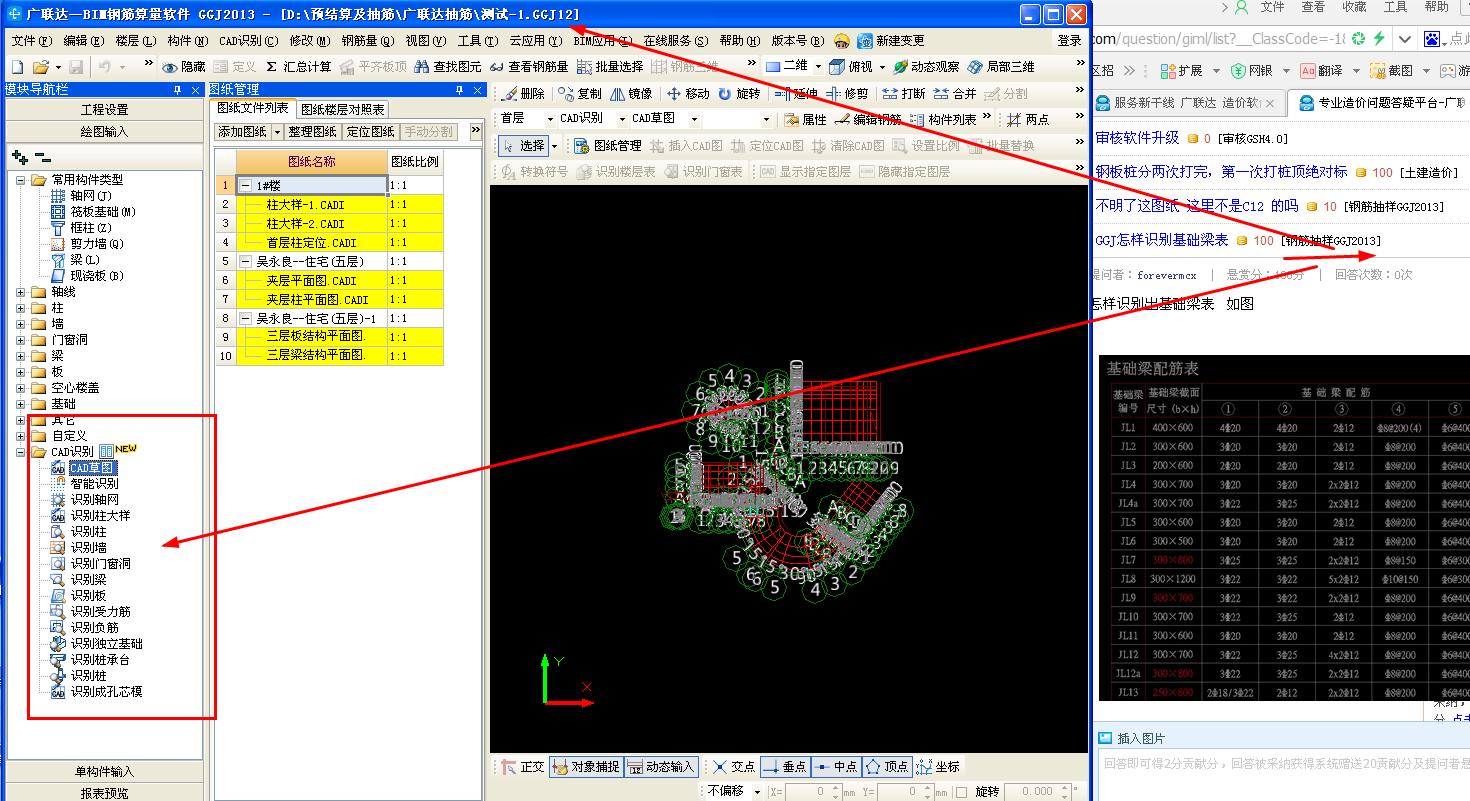
Task: Click the 报表预览 button
Action: tap(104, 793)
